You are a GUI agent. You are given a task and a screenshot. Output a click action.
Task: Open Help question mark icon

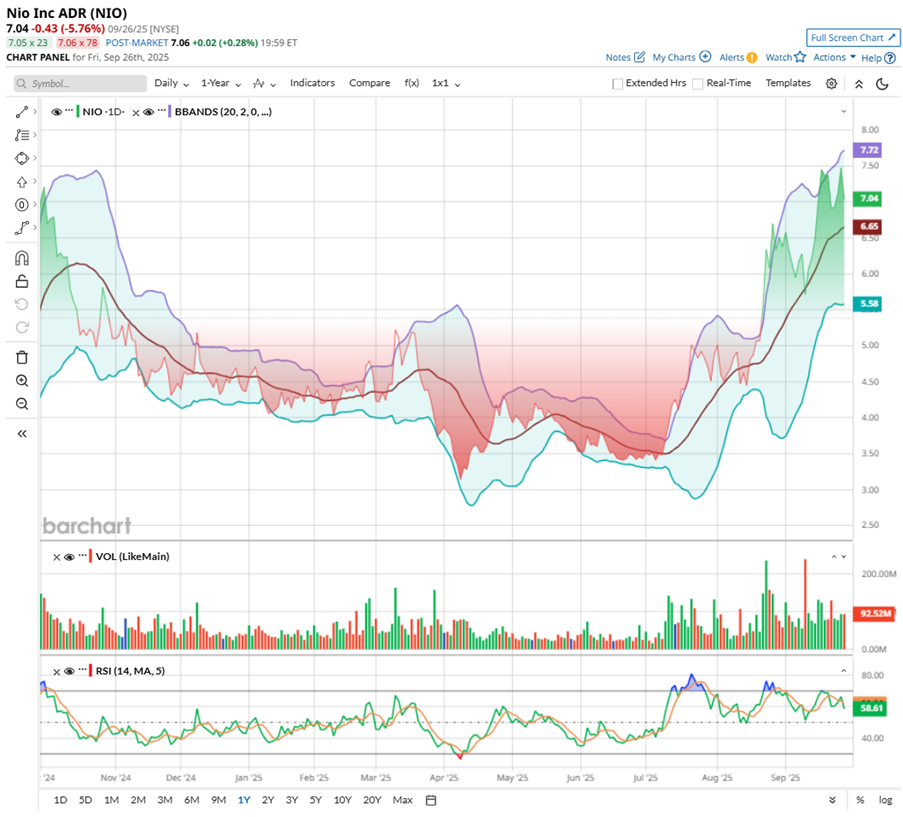pyautogui.click(x=890, y=58)
